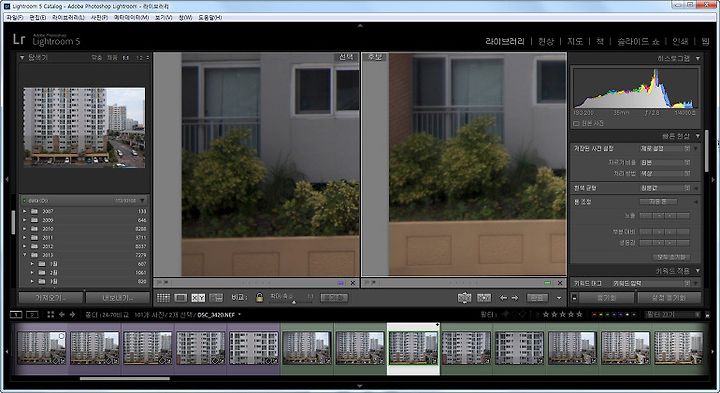This screenshot has width=720, height=393.
Task: Open second window display button 2
Action: click(32, 314)
